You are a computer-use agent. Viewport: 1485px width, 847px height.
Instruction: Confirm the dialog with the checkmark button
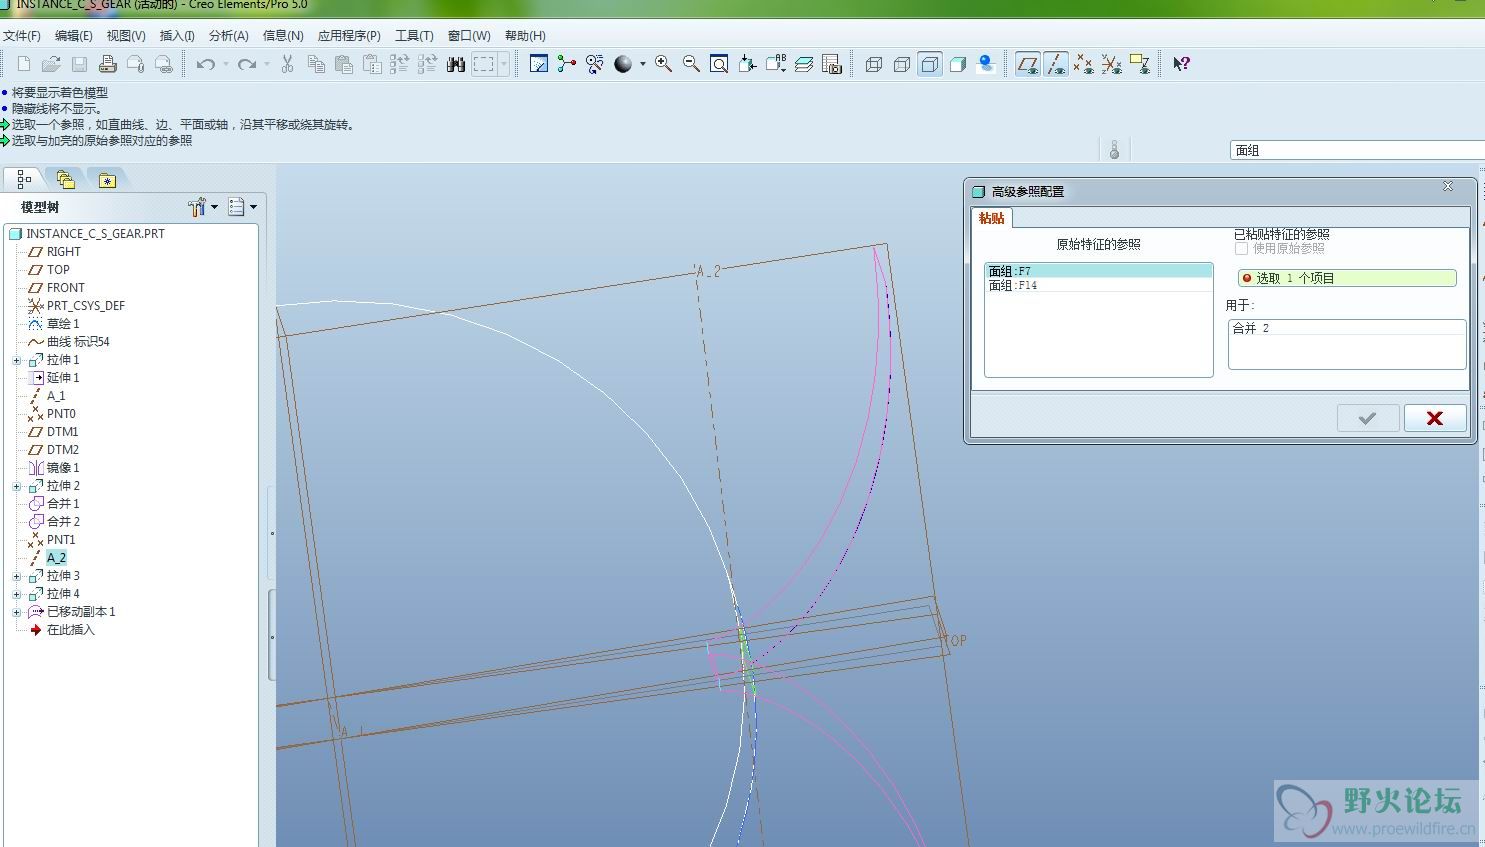[x=1367, y=418]
